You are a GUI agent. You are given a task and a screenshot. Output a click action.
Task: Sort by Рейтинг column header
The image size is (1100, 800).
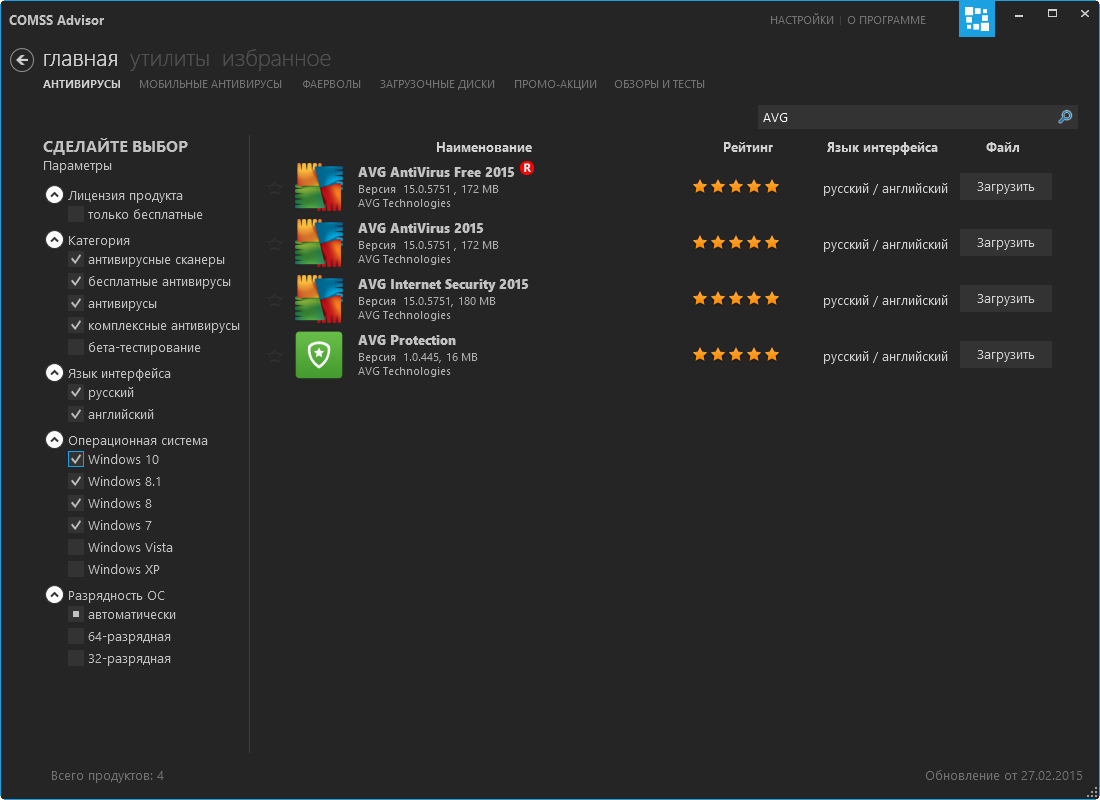[748, 147]
